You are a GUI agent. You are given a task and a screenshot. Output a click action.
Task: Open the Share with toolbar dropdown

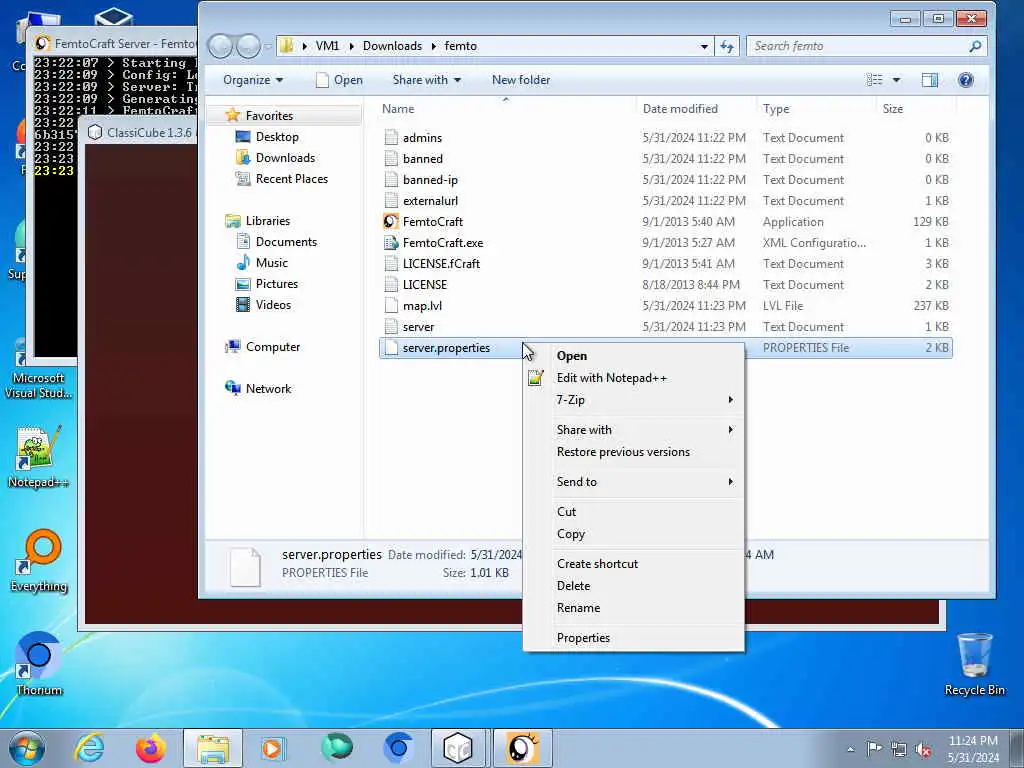(x=426, y=80)
